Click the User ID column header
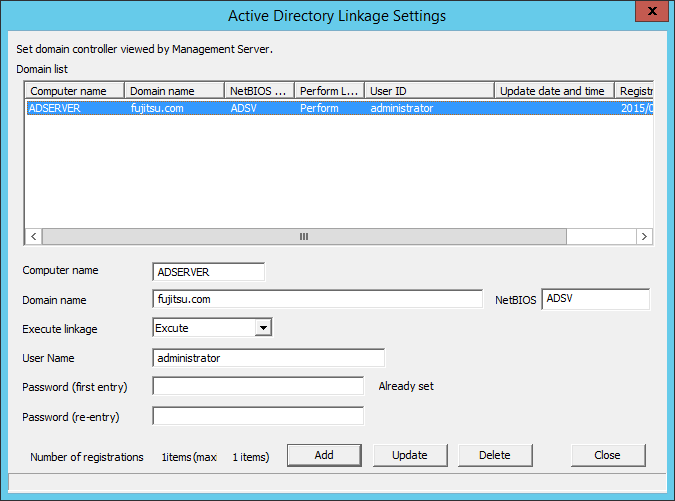The height and width of the screenshot is (501, 675). (x=429, y=91)
